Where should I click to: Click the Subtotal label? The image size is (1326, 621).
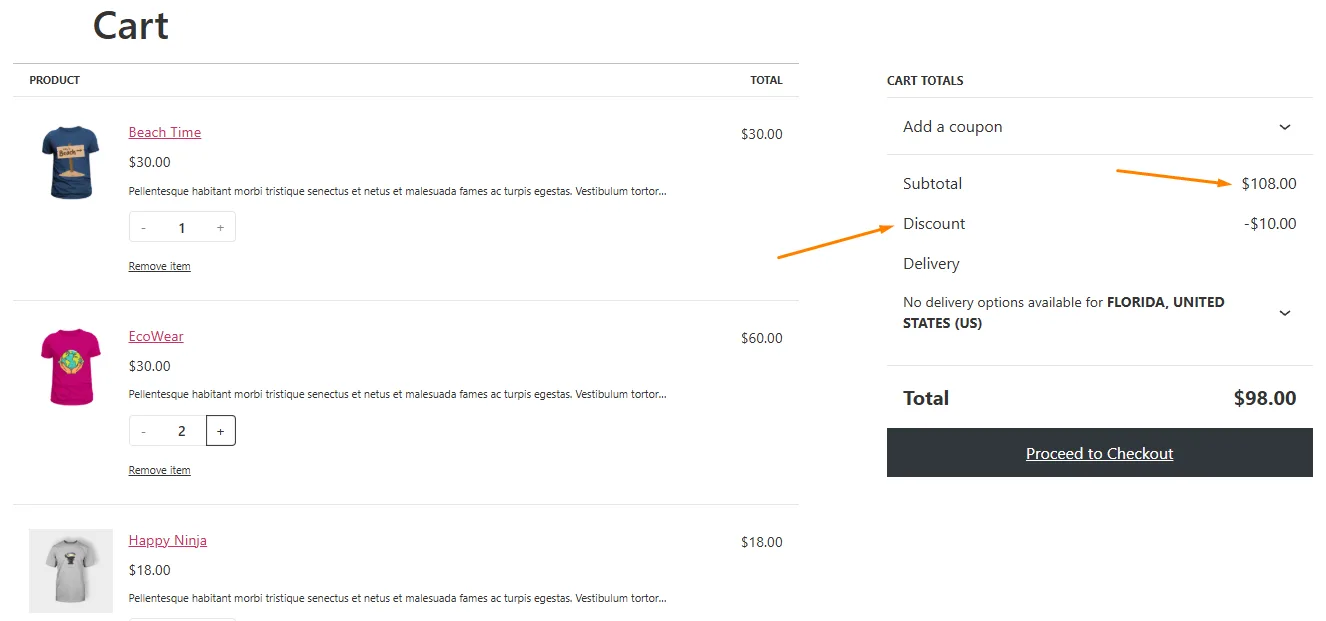click(932, 183)
